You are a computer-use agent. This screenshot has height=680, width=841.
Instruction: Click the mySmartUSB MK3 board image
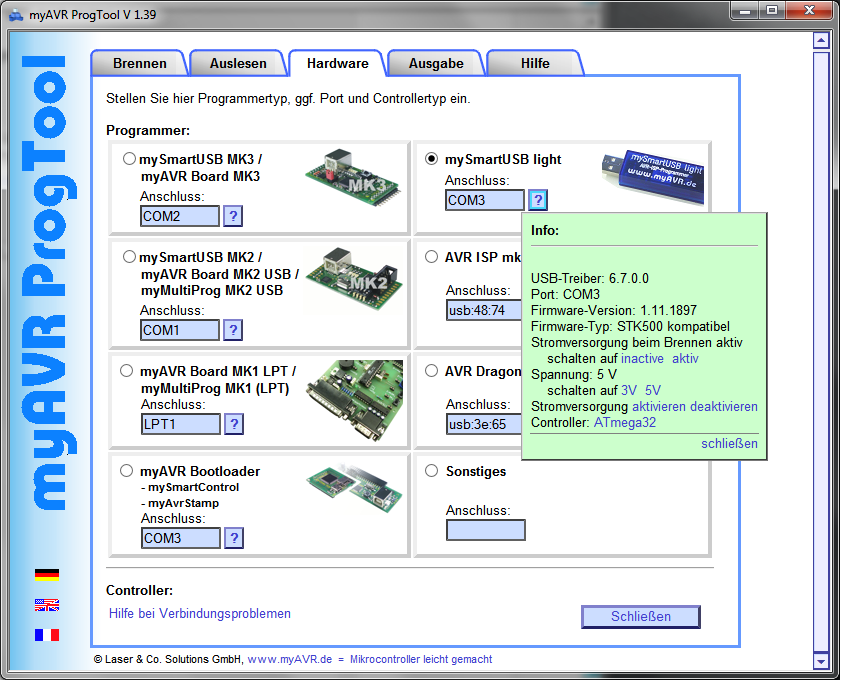click(x=353, y=178)
